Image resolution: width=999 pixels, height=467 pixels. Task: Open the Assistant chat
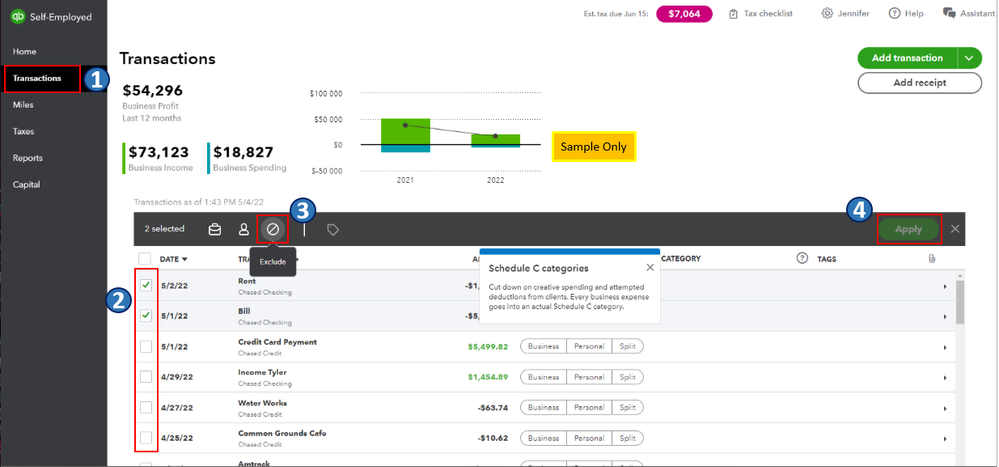pos(967,13)
